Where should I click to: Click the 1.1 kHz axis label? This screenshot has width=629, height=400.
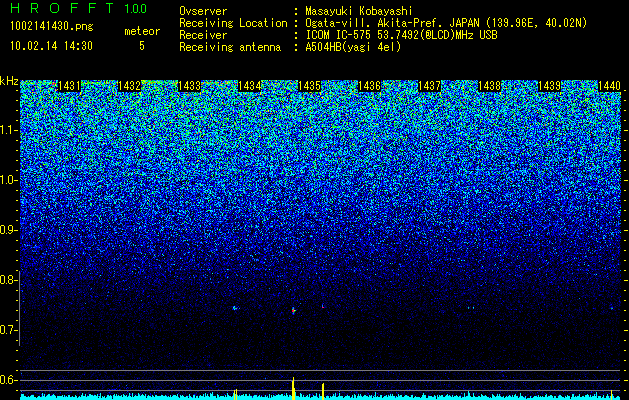tap(8, 130)
